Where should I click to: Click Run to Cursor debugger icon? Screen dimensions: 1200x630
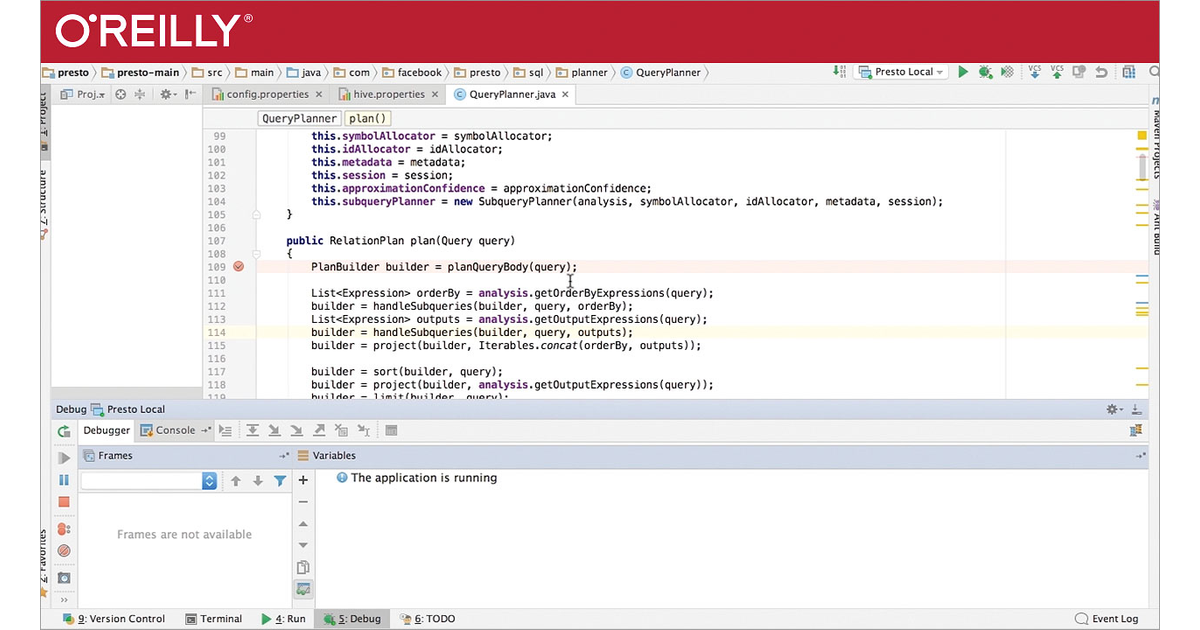364,431
